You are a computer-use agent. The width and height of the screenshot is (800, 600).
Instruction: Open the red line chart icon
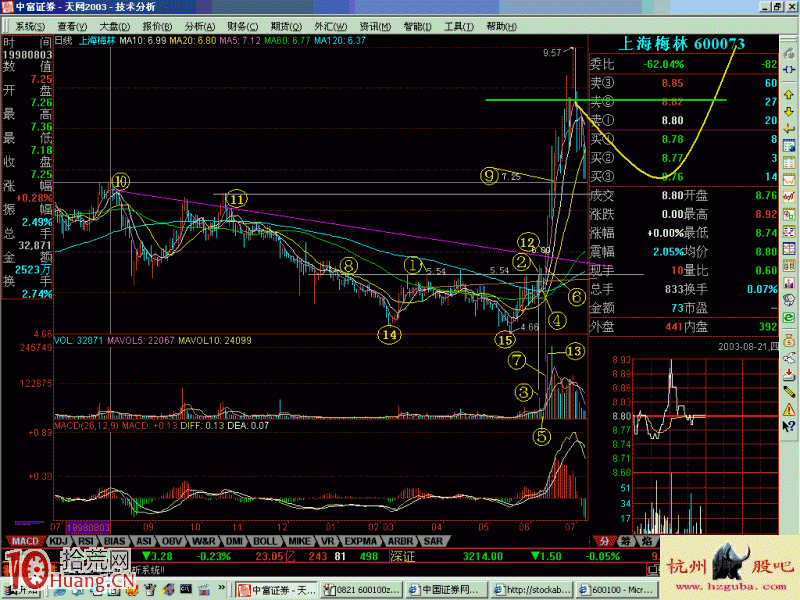click(x=789, y=180)
